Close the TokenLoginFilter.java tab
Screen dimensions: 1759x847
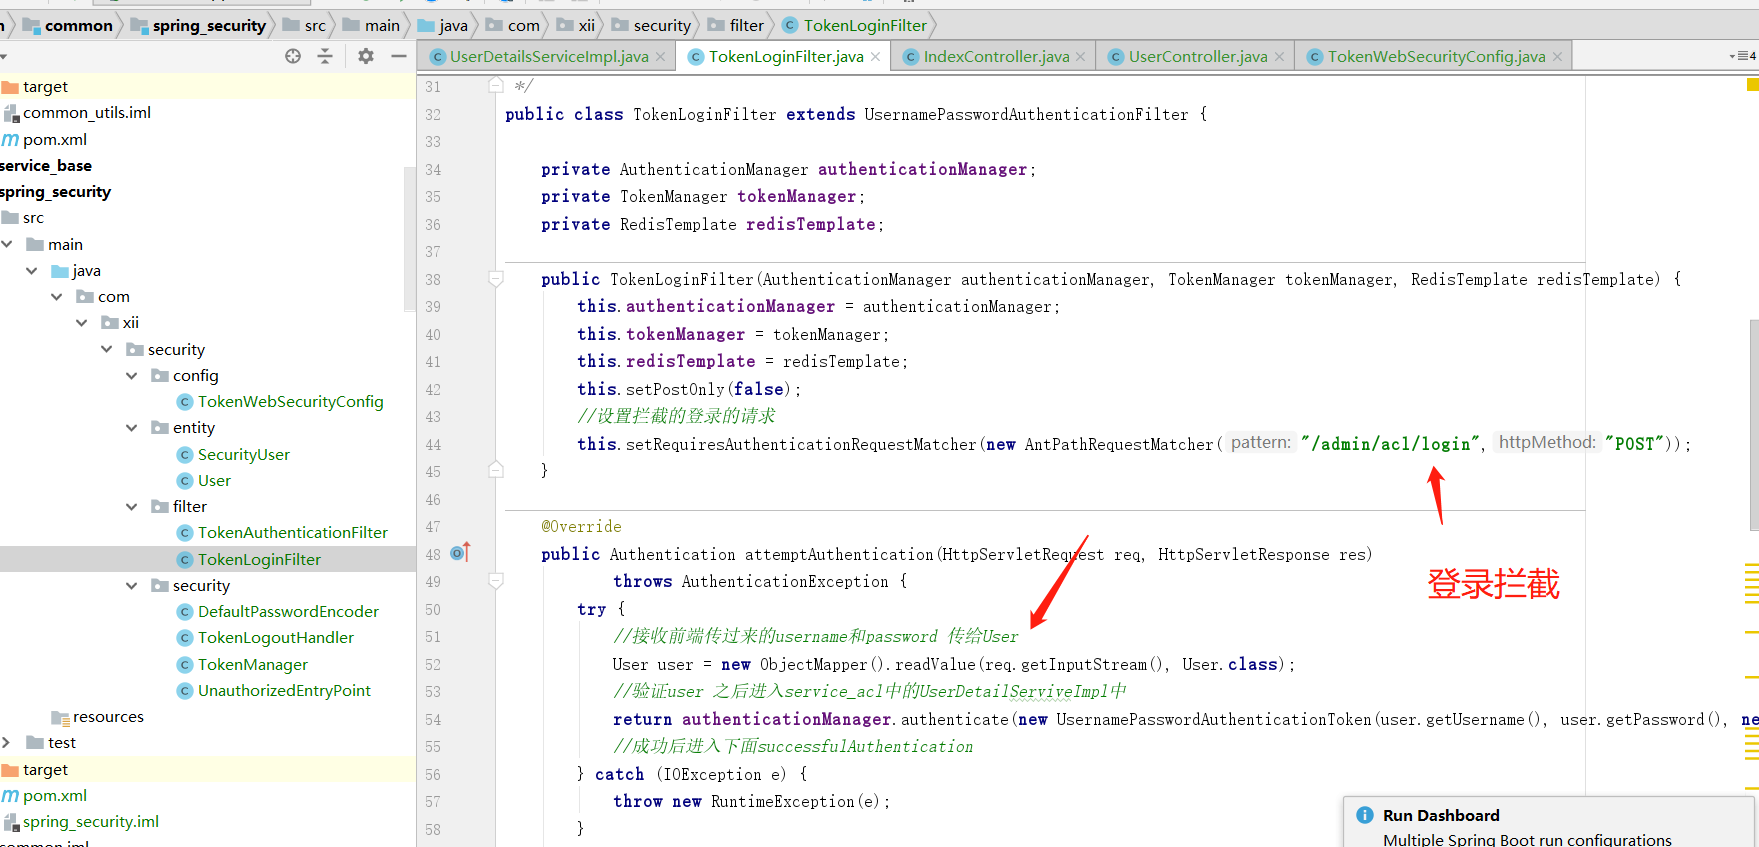(x=875, y=57)
